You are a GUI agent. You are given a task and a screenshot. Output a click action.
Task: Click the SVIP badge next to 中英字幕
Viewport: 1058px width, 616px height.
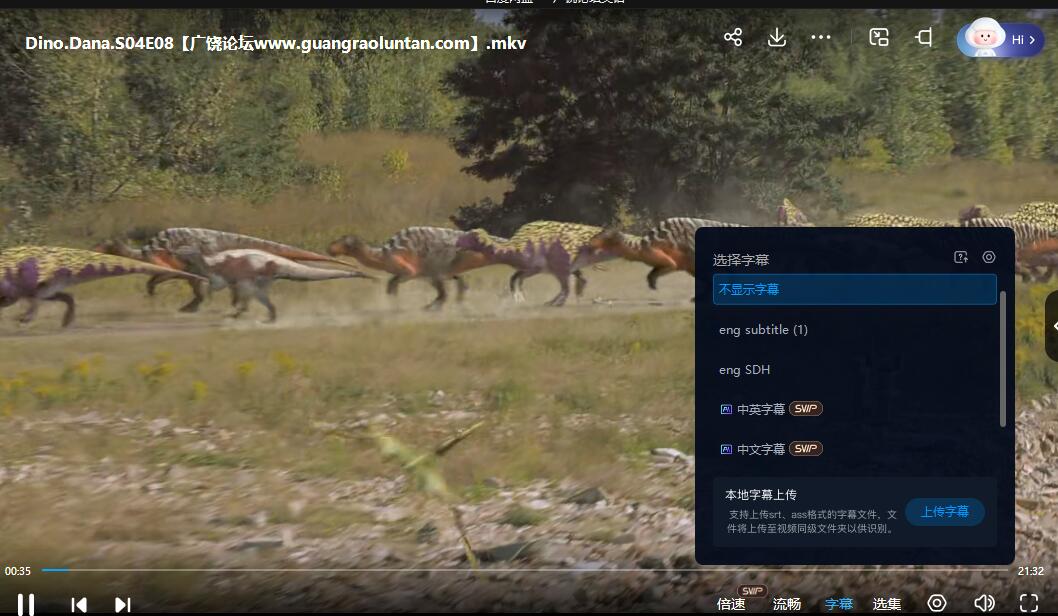coord(806,409)
